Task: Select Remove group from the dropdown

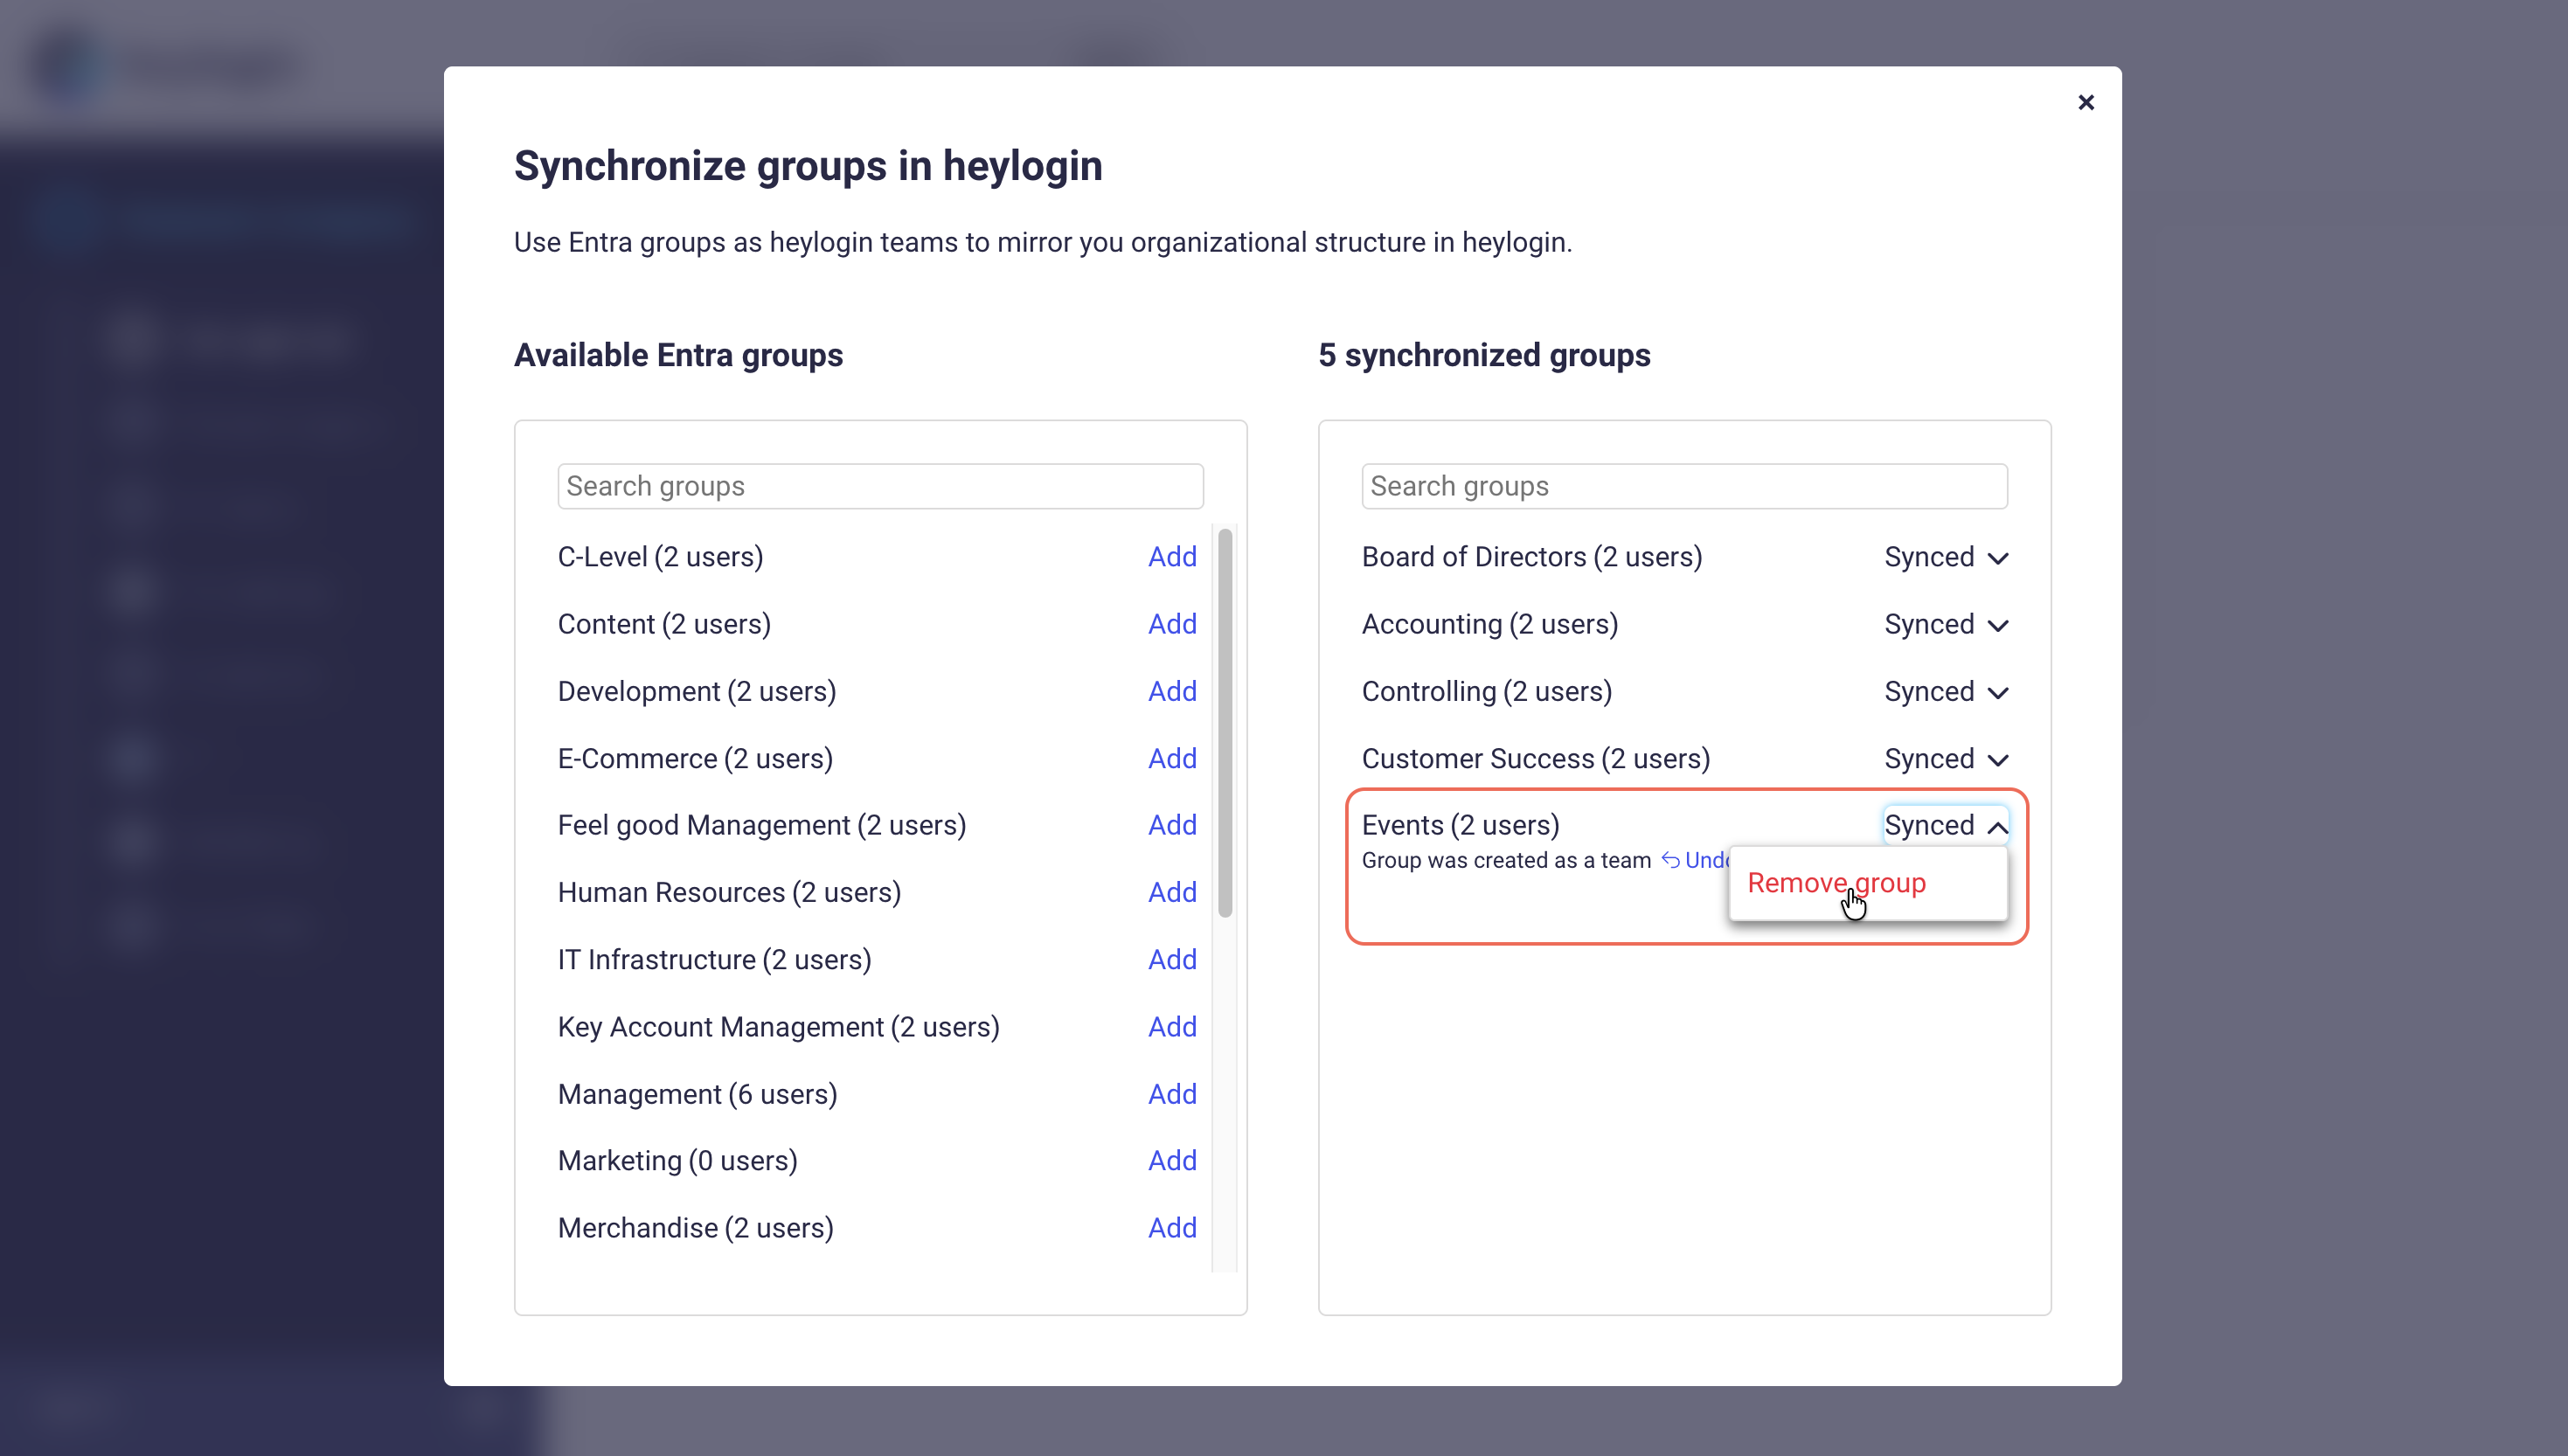Action: [x=1837, y=883]
